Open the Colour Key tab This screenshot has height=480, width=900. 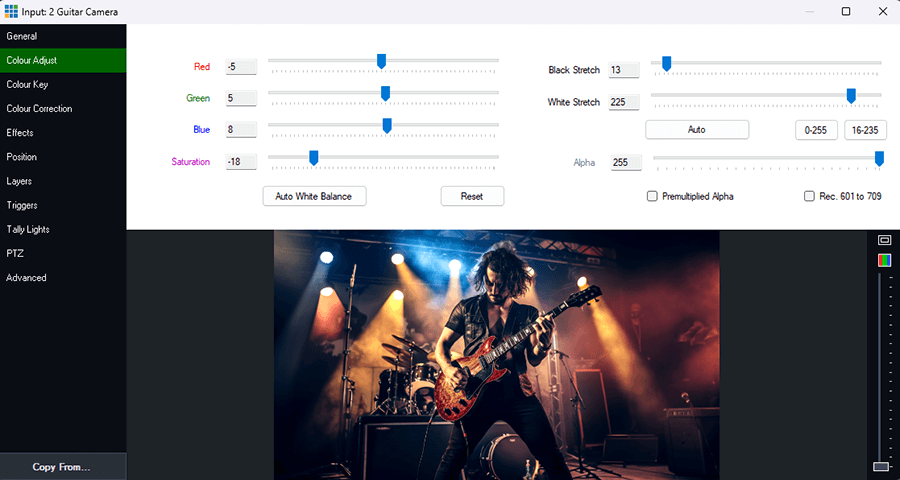27,84
